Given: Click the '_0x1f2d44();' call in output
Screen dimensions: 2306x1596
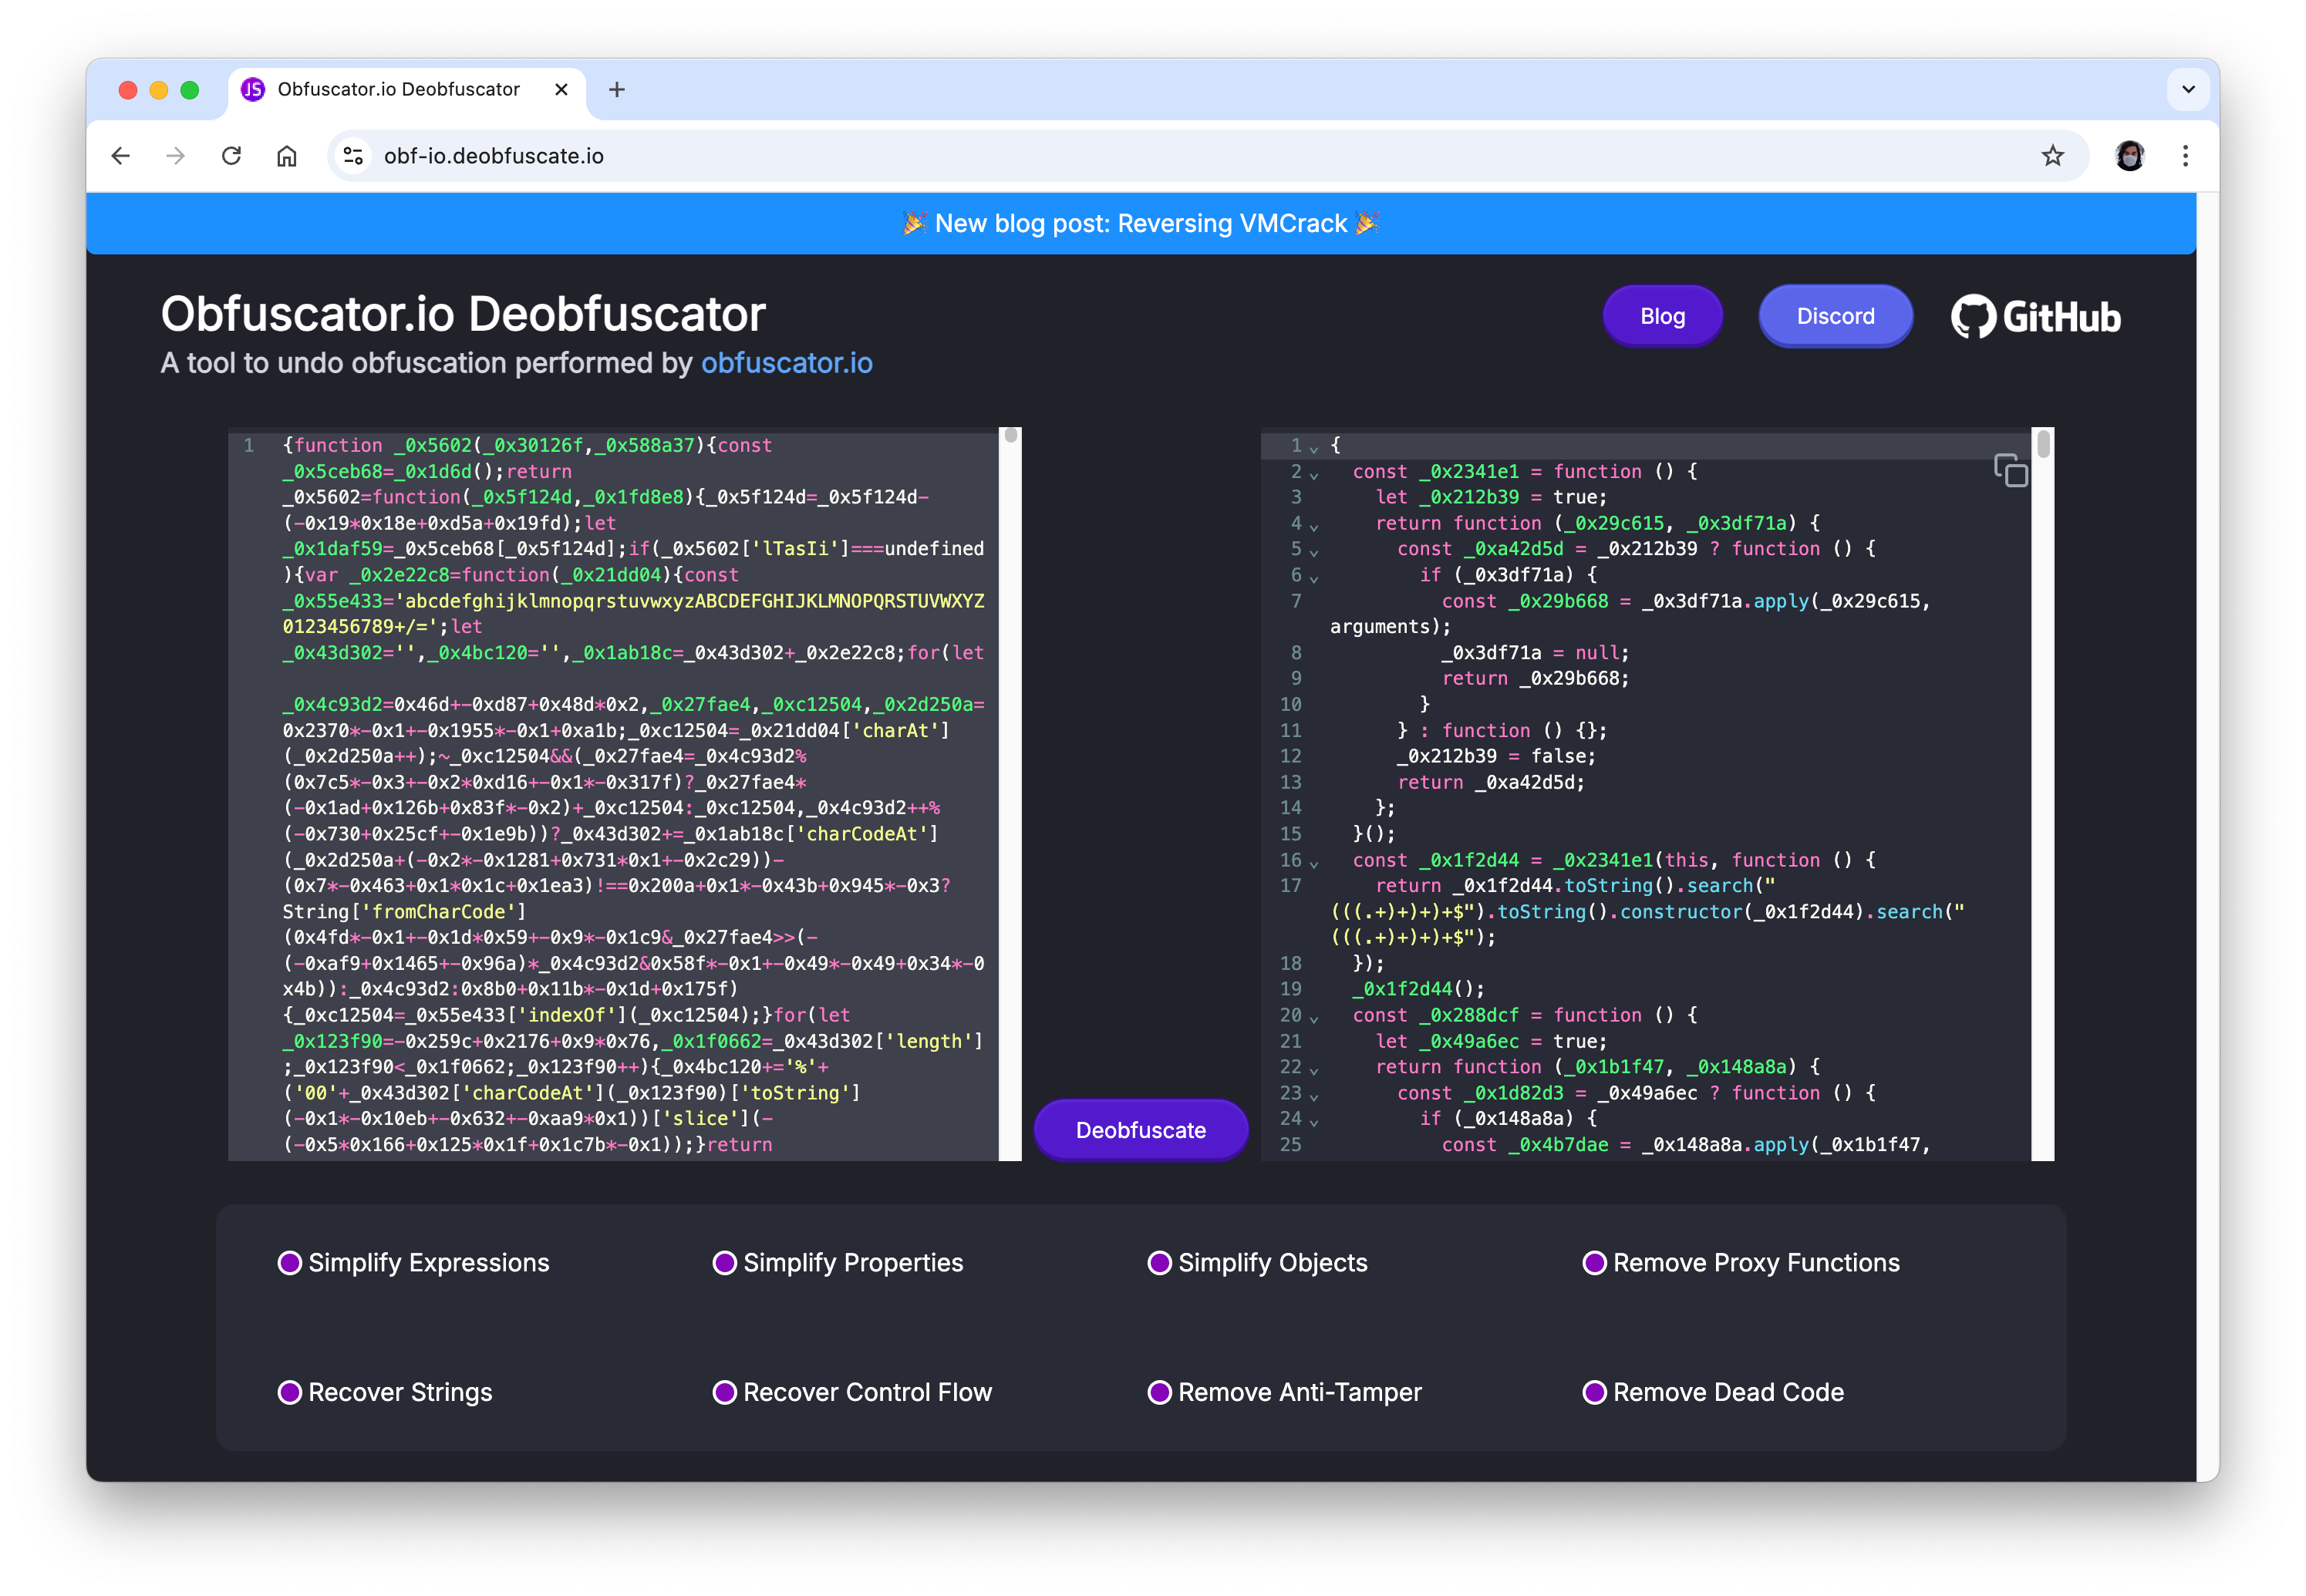Looking at the screenshot, I should 1418,989.
